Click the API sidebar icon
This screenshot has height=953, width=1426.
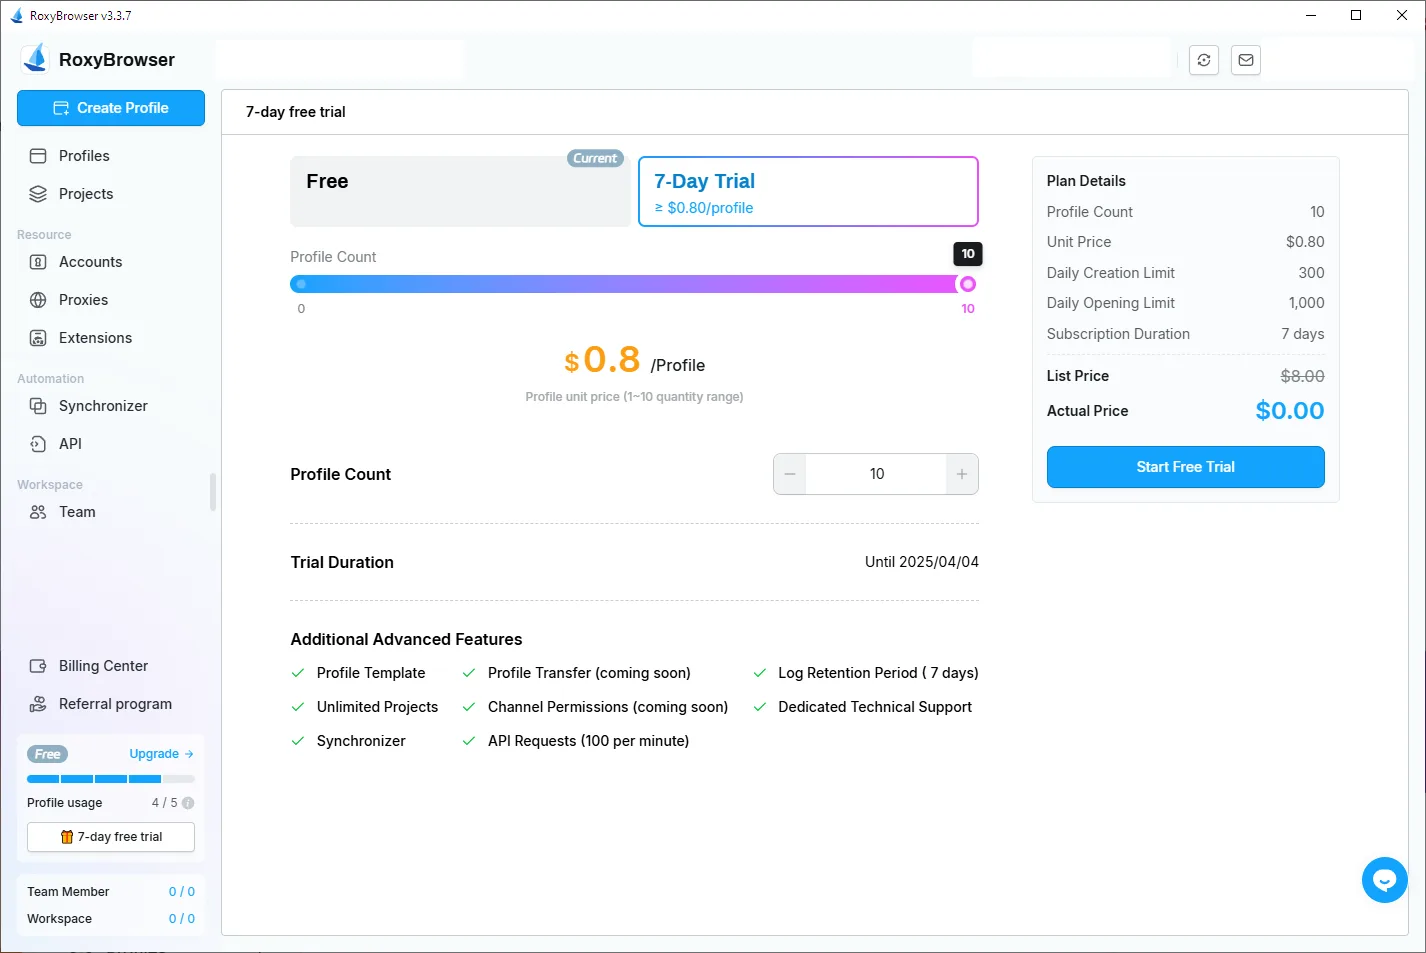point(38,444)
